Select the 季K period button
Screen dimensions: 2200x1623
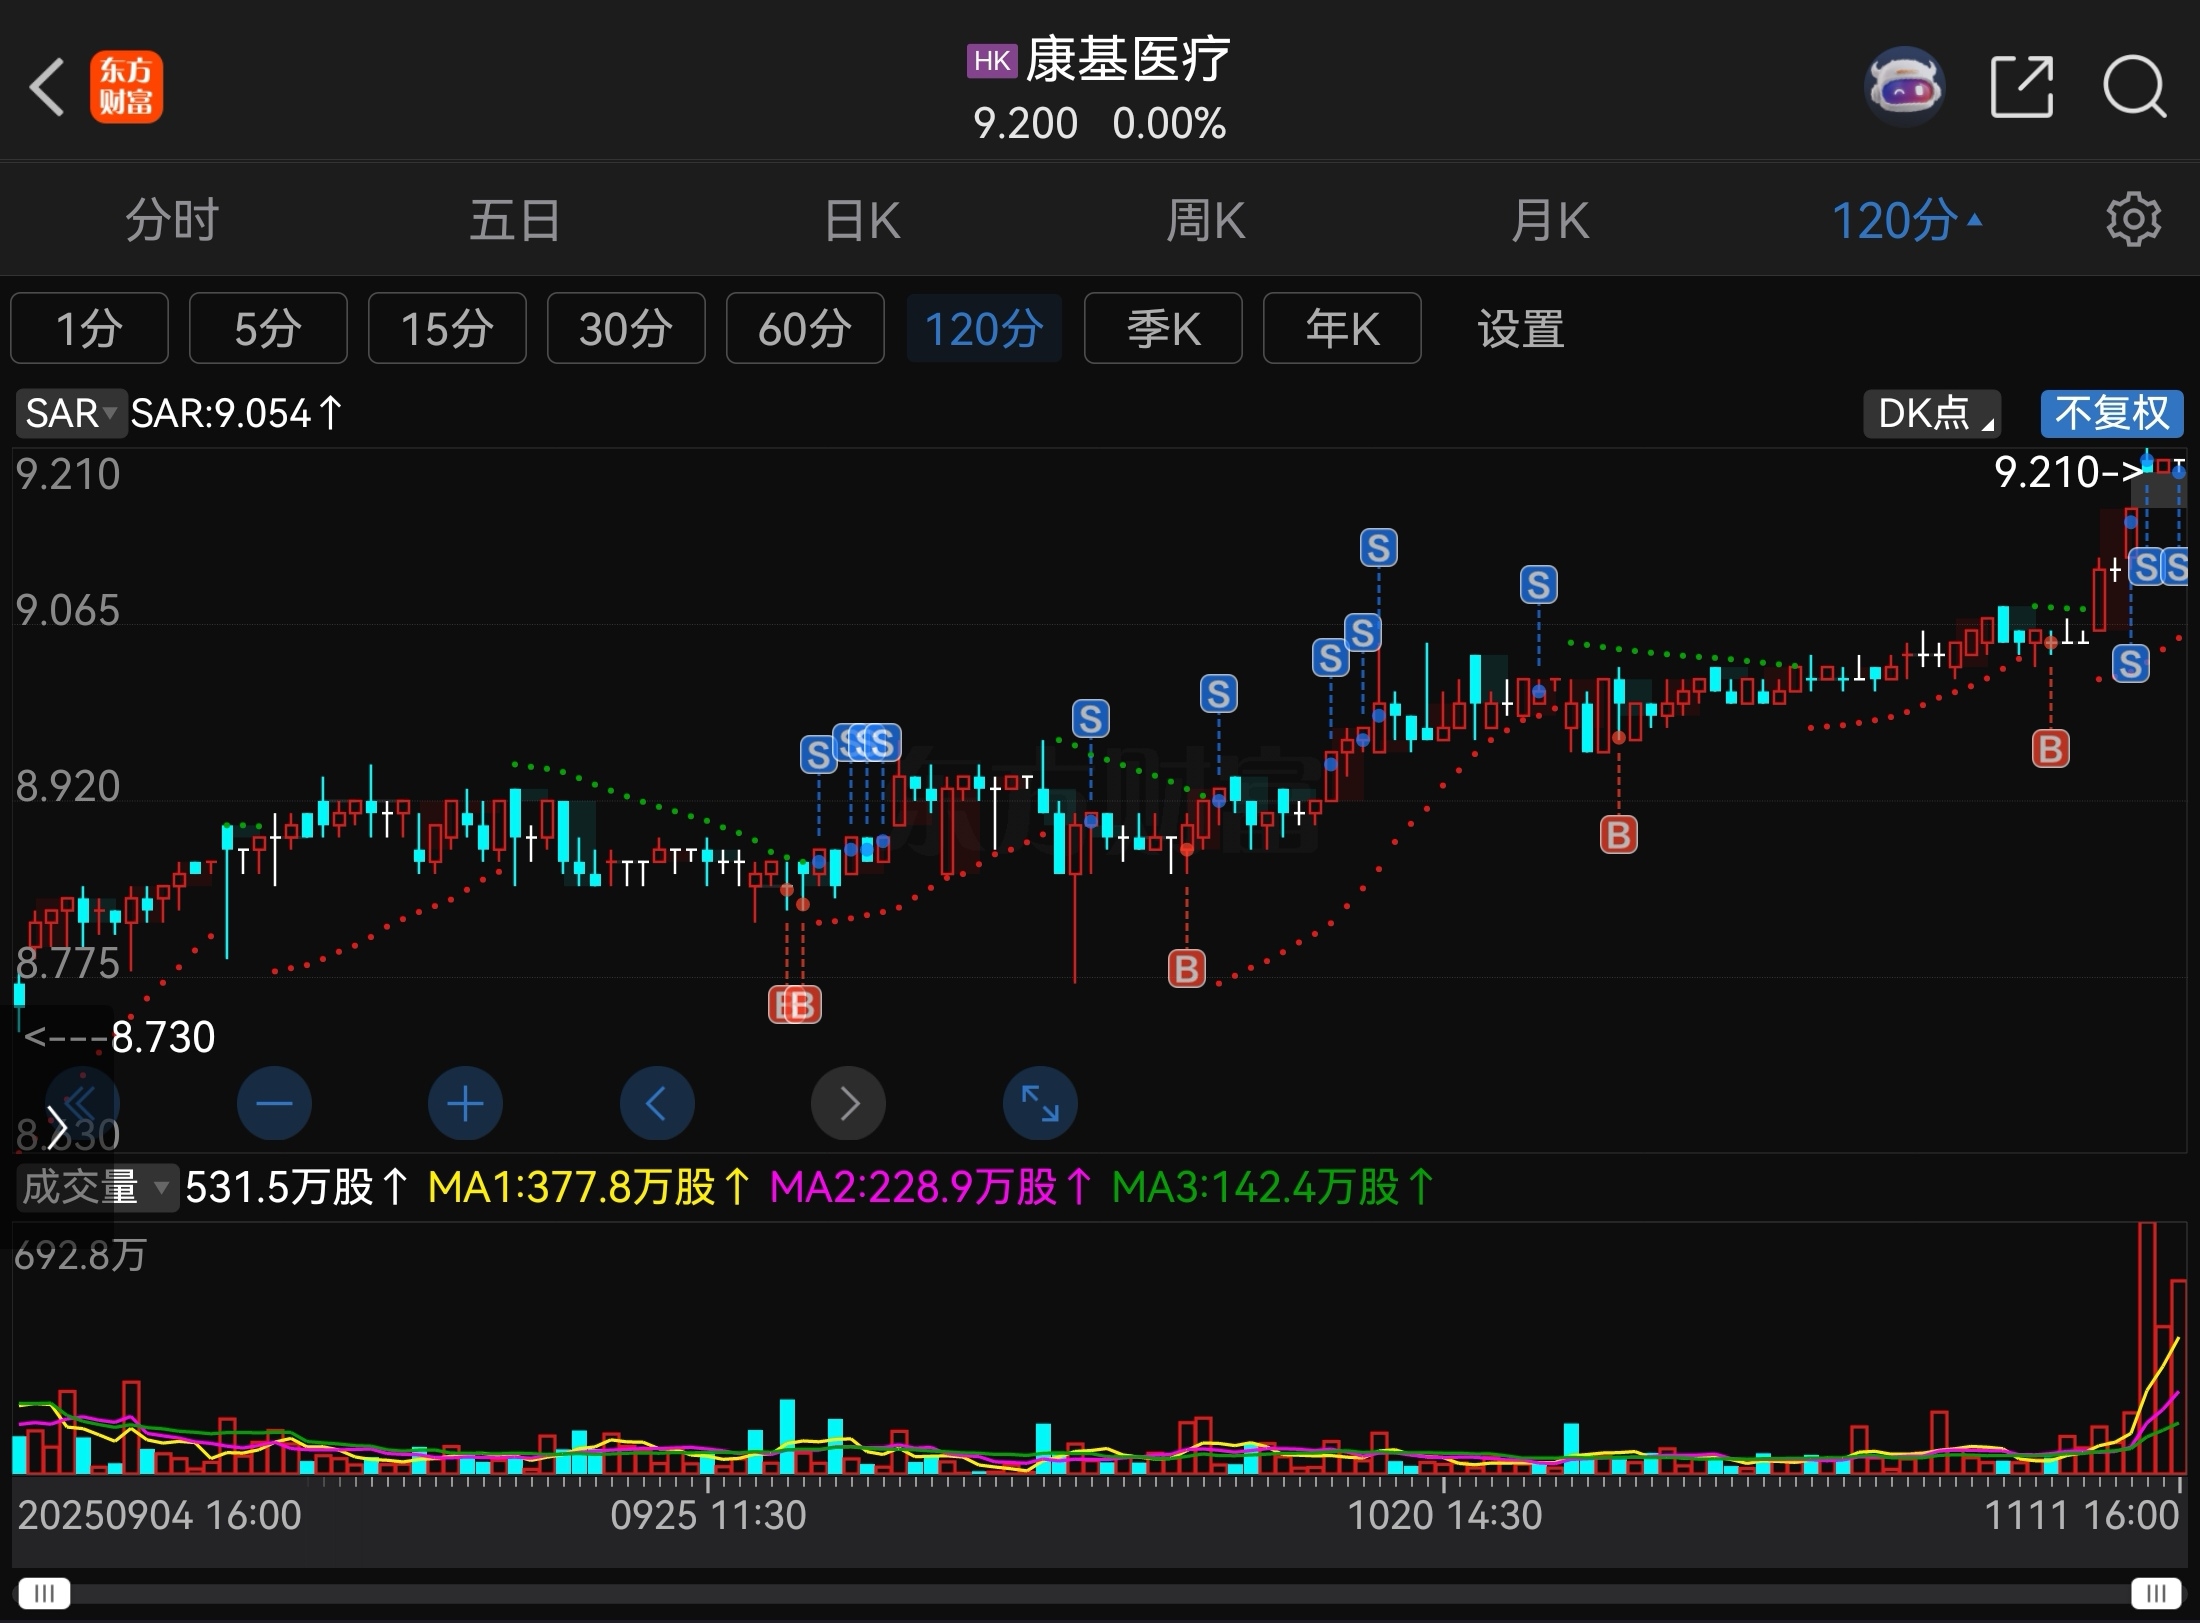[x=1163, y=328]
